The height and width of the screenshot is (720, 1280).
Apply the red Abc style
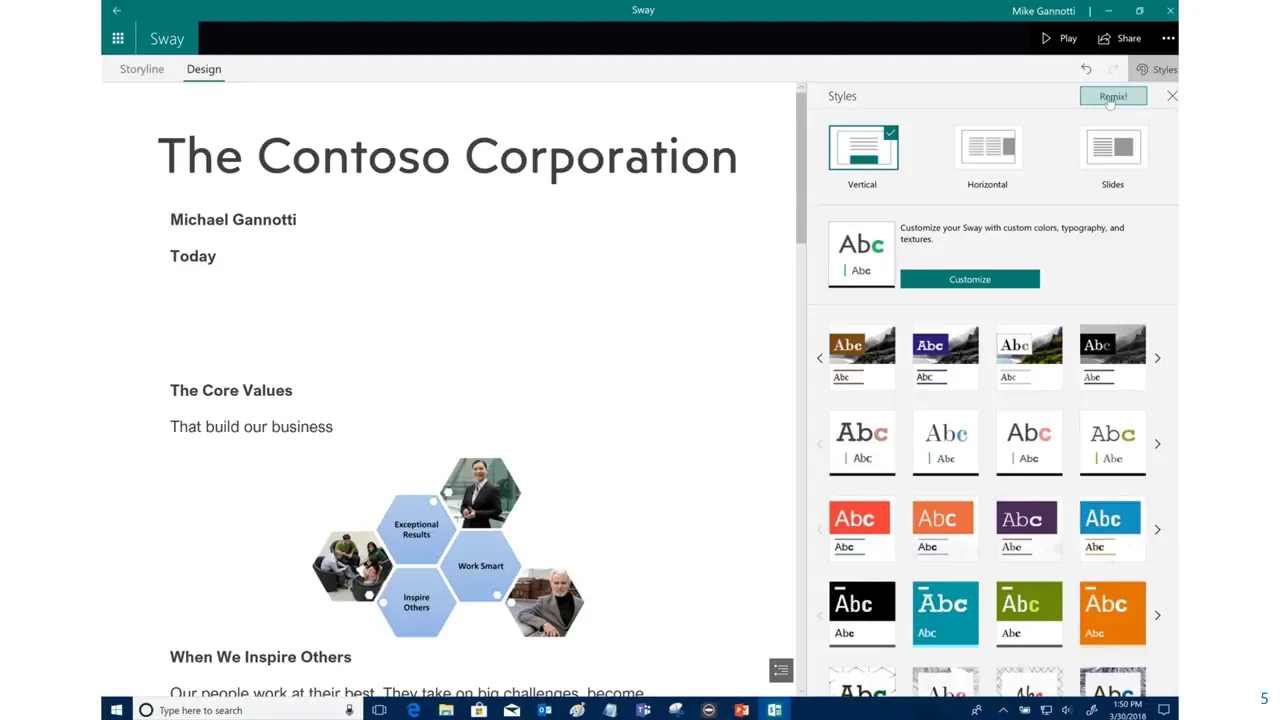click(862, 529)
